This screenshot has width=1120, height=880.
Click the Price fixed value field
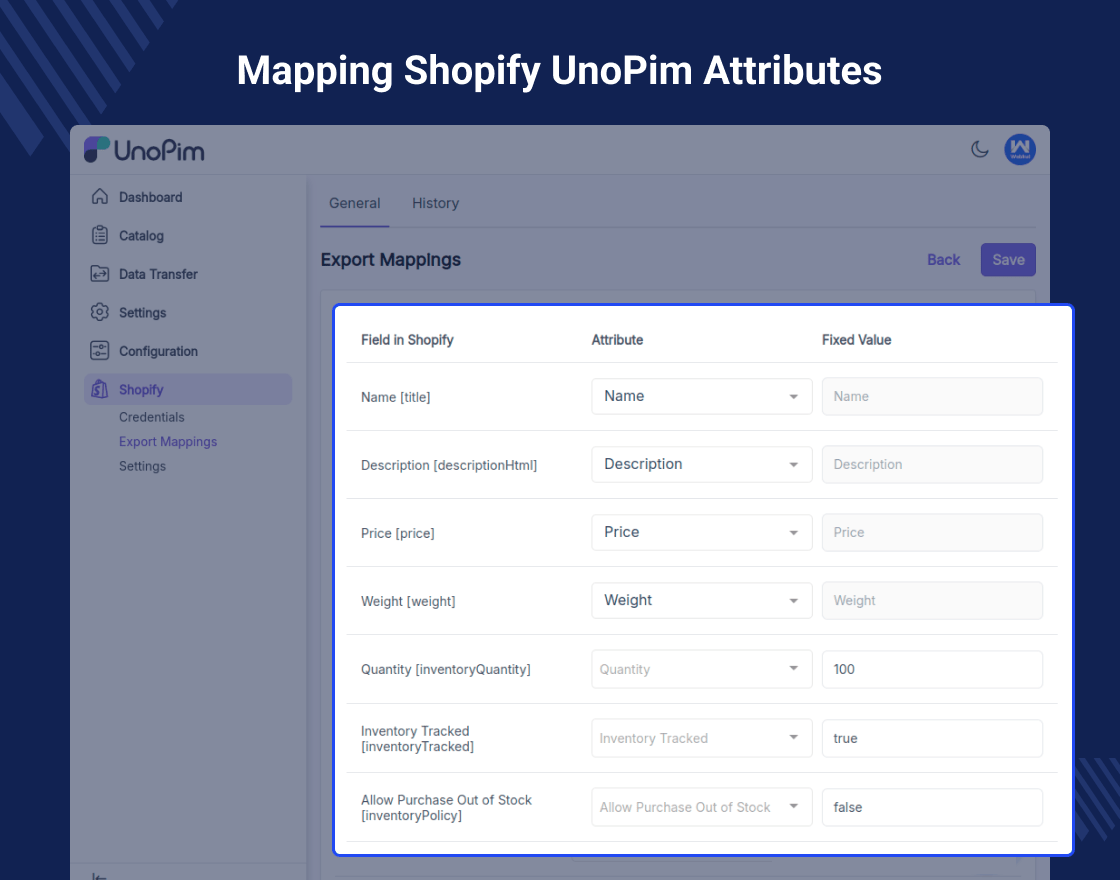pos(932,532)
